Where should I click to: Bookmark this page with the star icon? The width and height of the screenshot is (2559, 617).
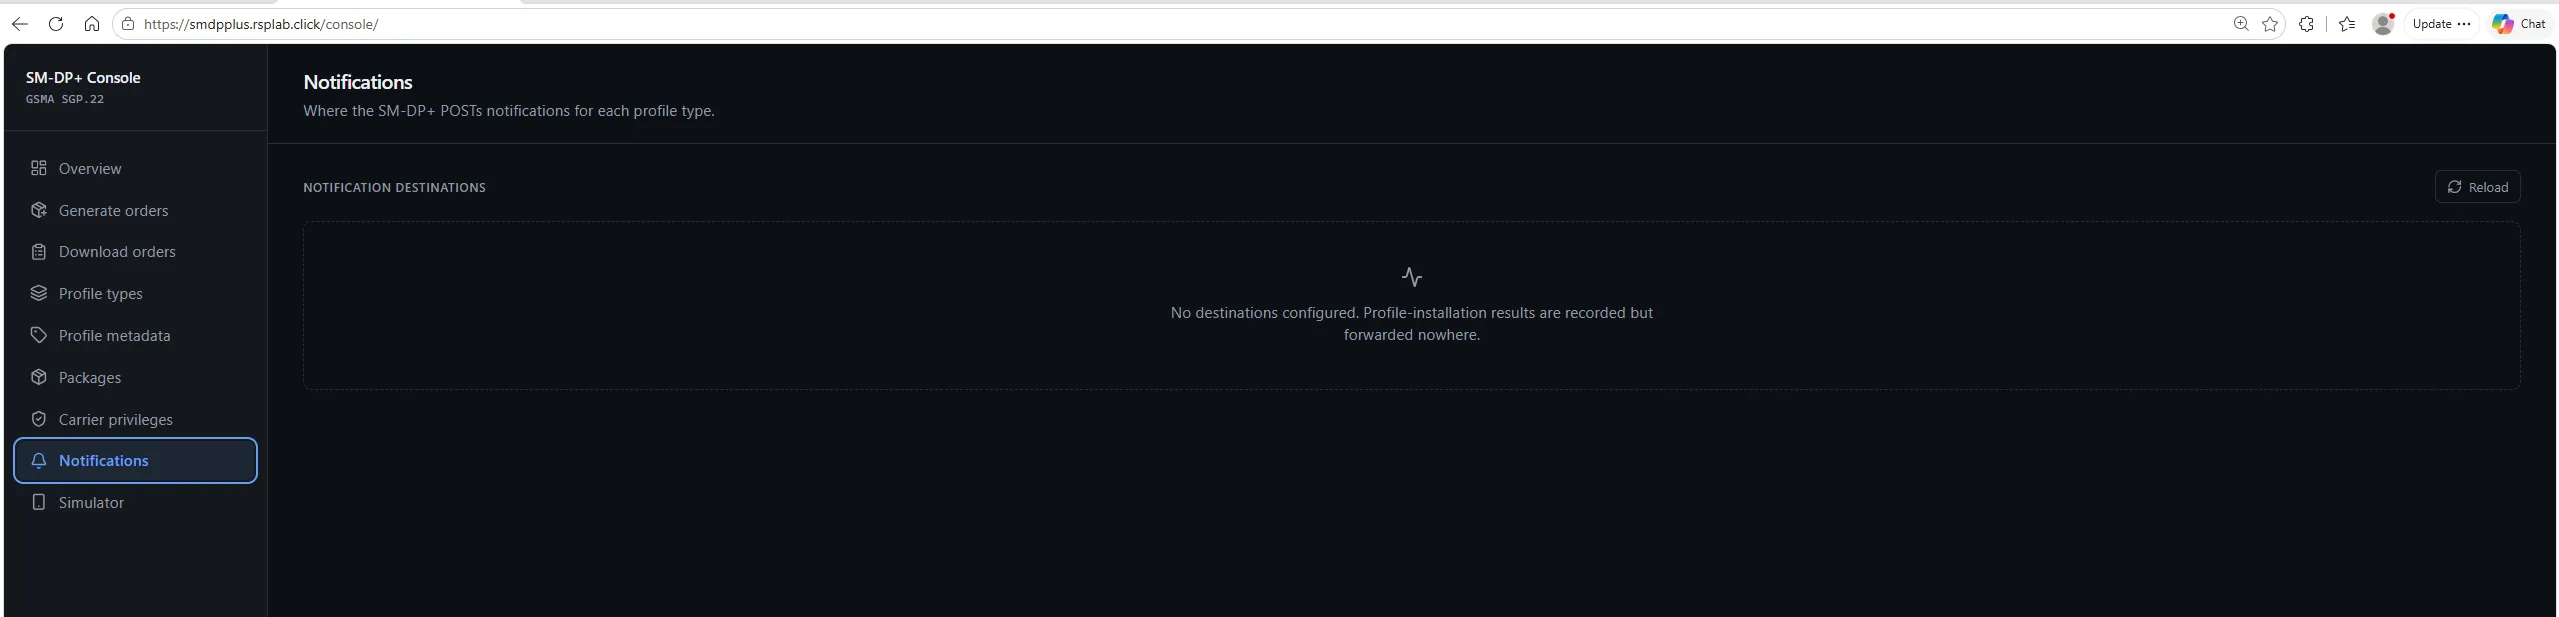point(2270,24)
